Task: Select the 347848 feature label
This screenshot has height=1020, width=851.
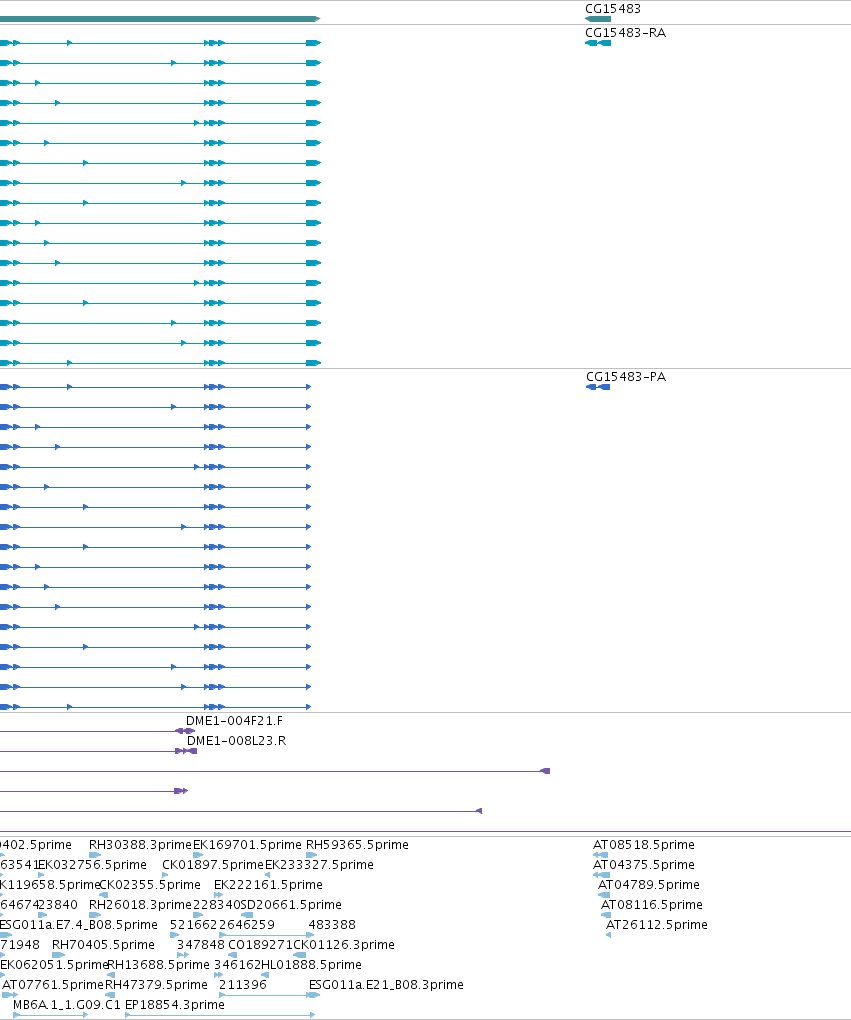Action: (200, 945)
